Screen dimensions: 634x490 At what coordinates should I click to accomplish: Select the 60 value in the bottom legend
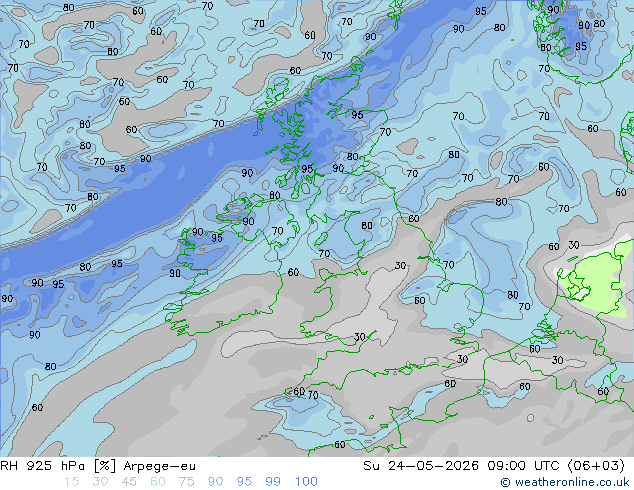click(158, 482)
